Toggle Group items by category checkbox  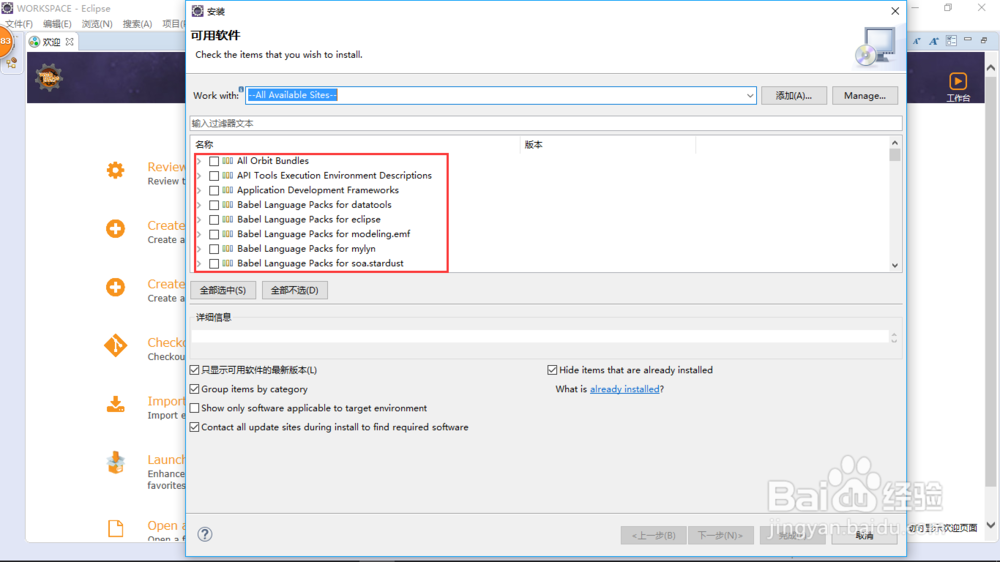click(195, 389)
